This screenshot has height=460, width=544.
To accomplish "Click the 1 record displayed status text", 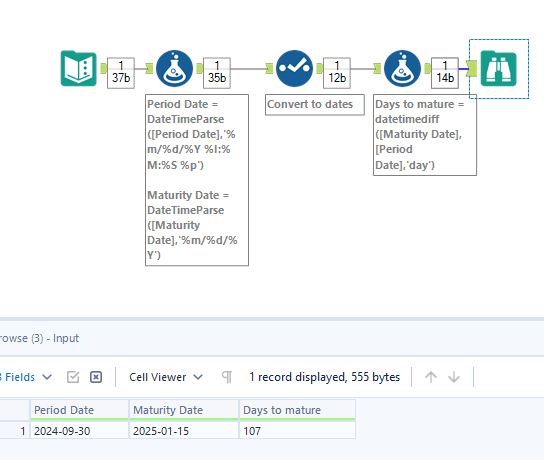I will pos(324,377).
